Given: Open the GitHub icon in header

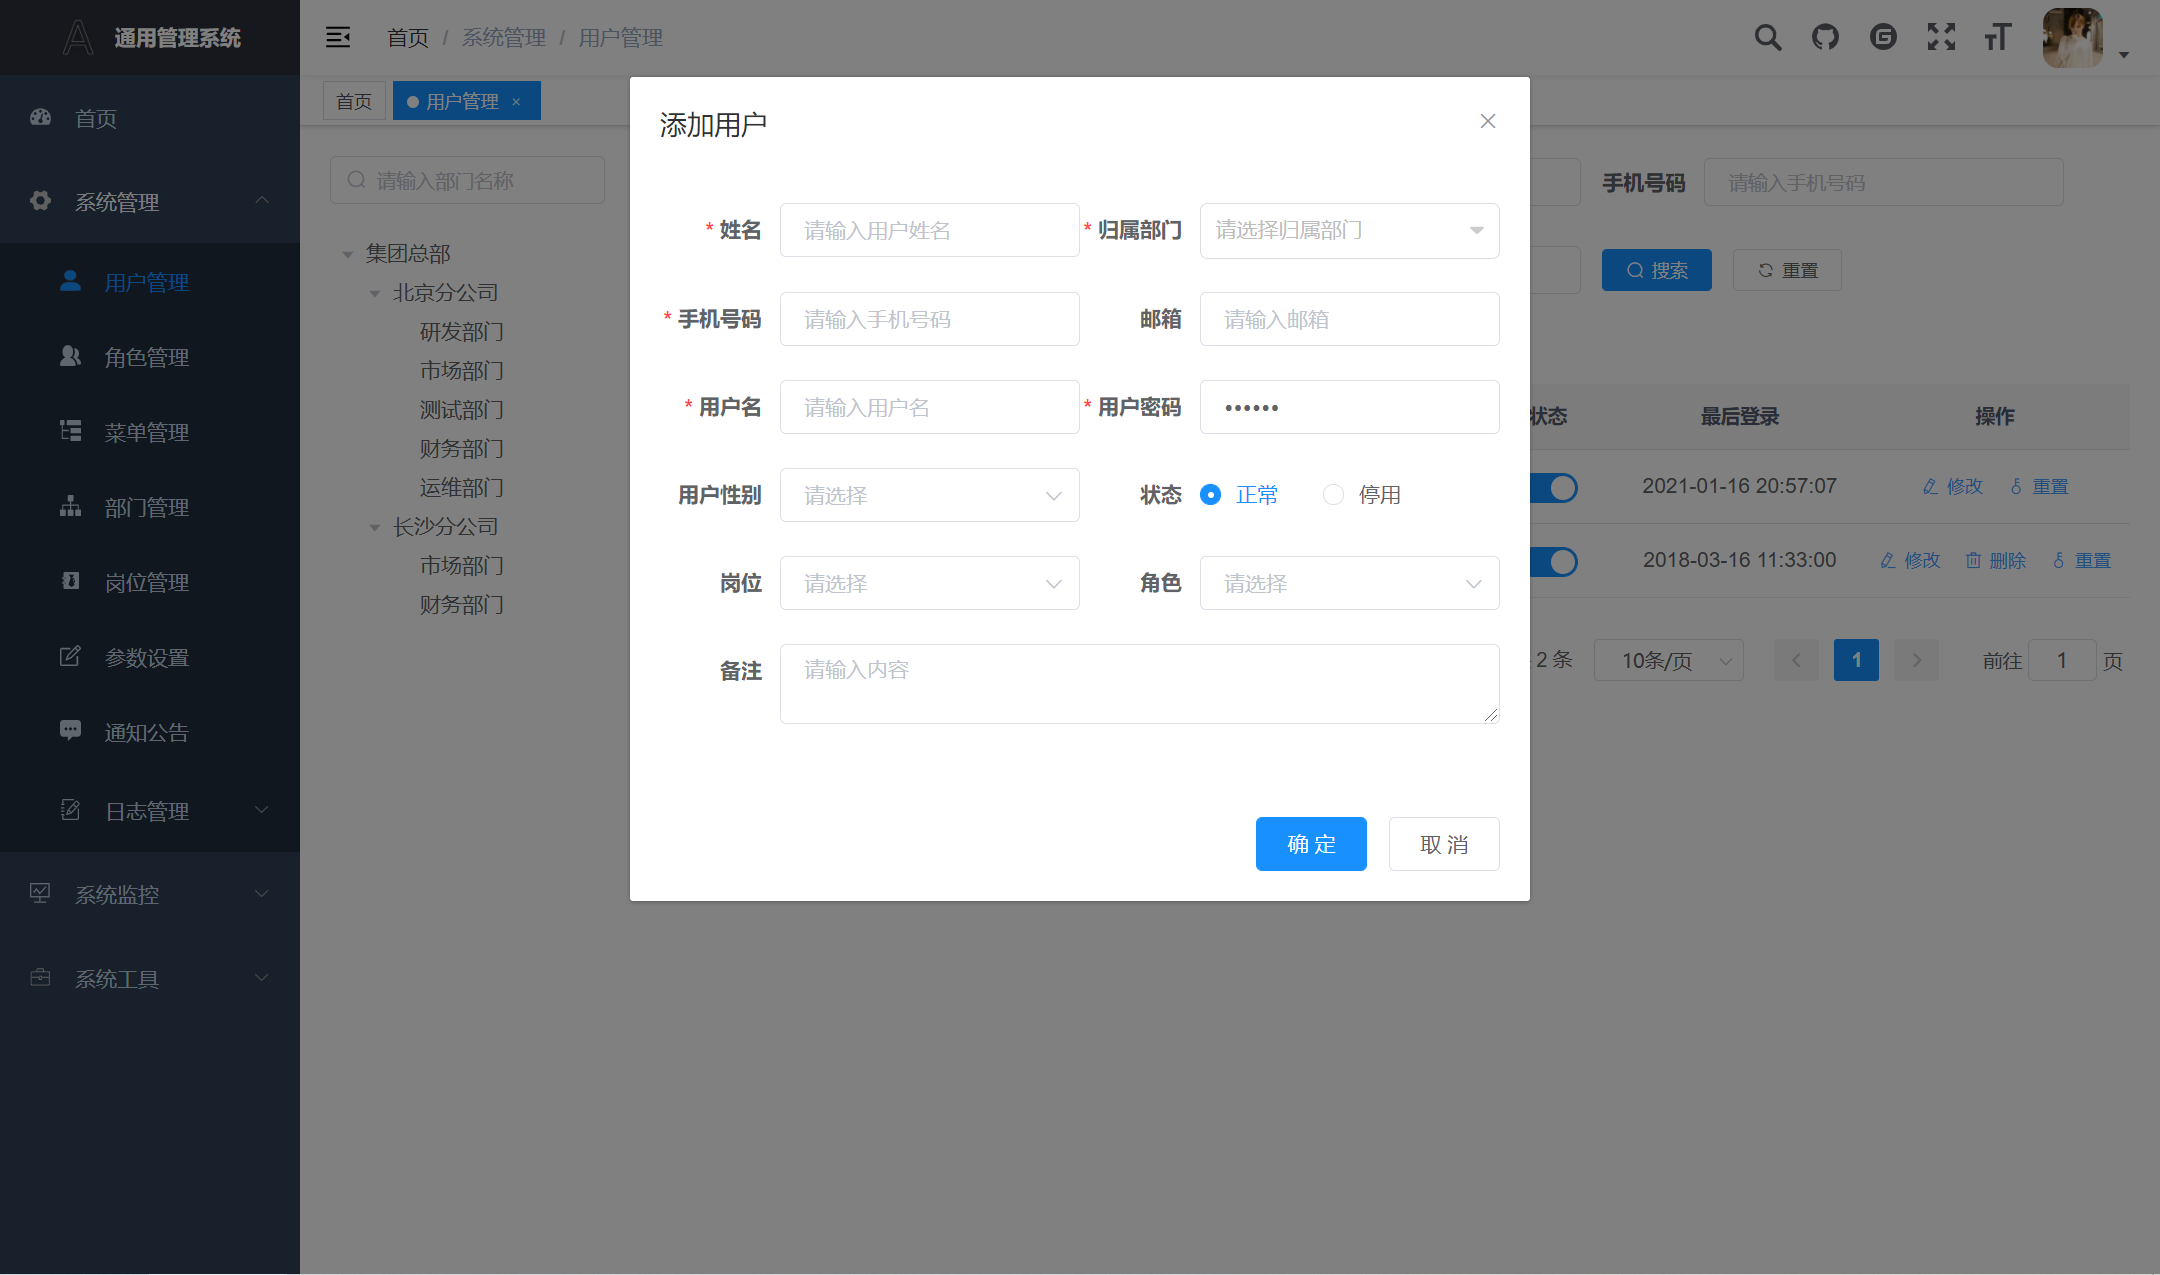Looking at the screenshot, I should (1825, 37).
